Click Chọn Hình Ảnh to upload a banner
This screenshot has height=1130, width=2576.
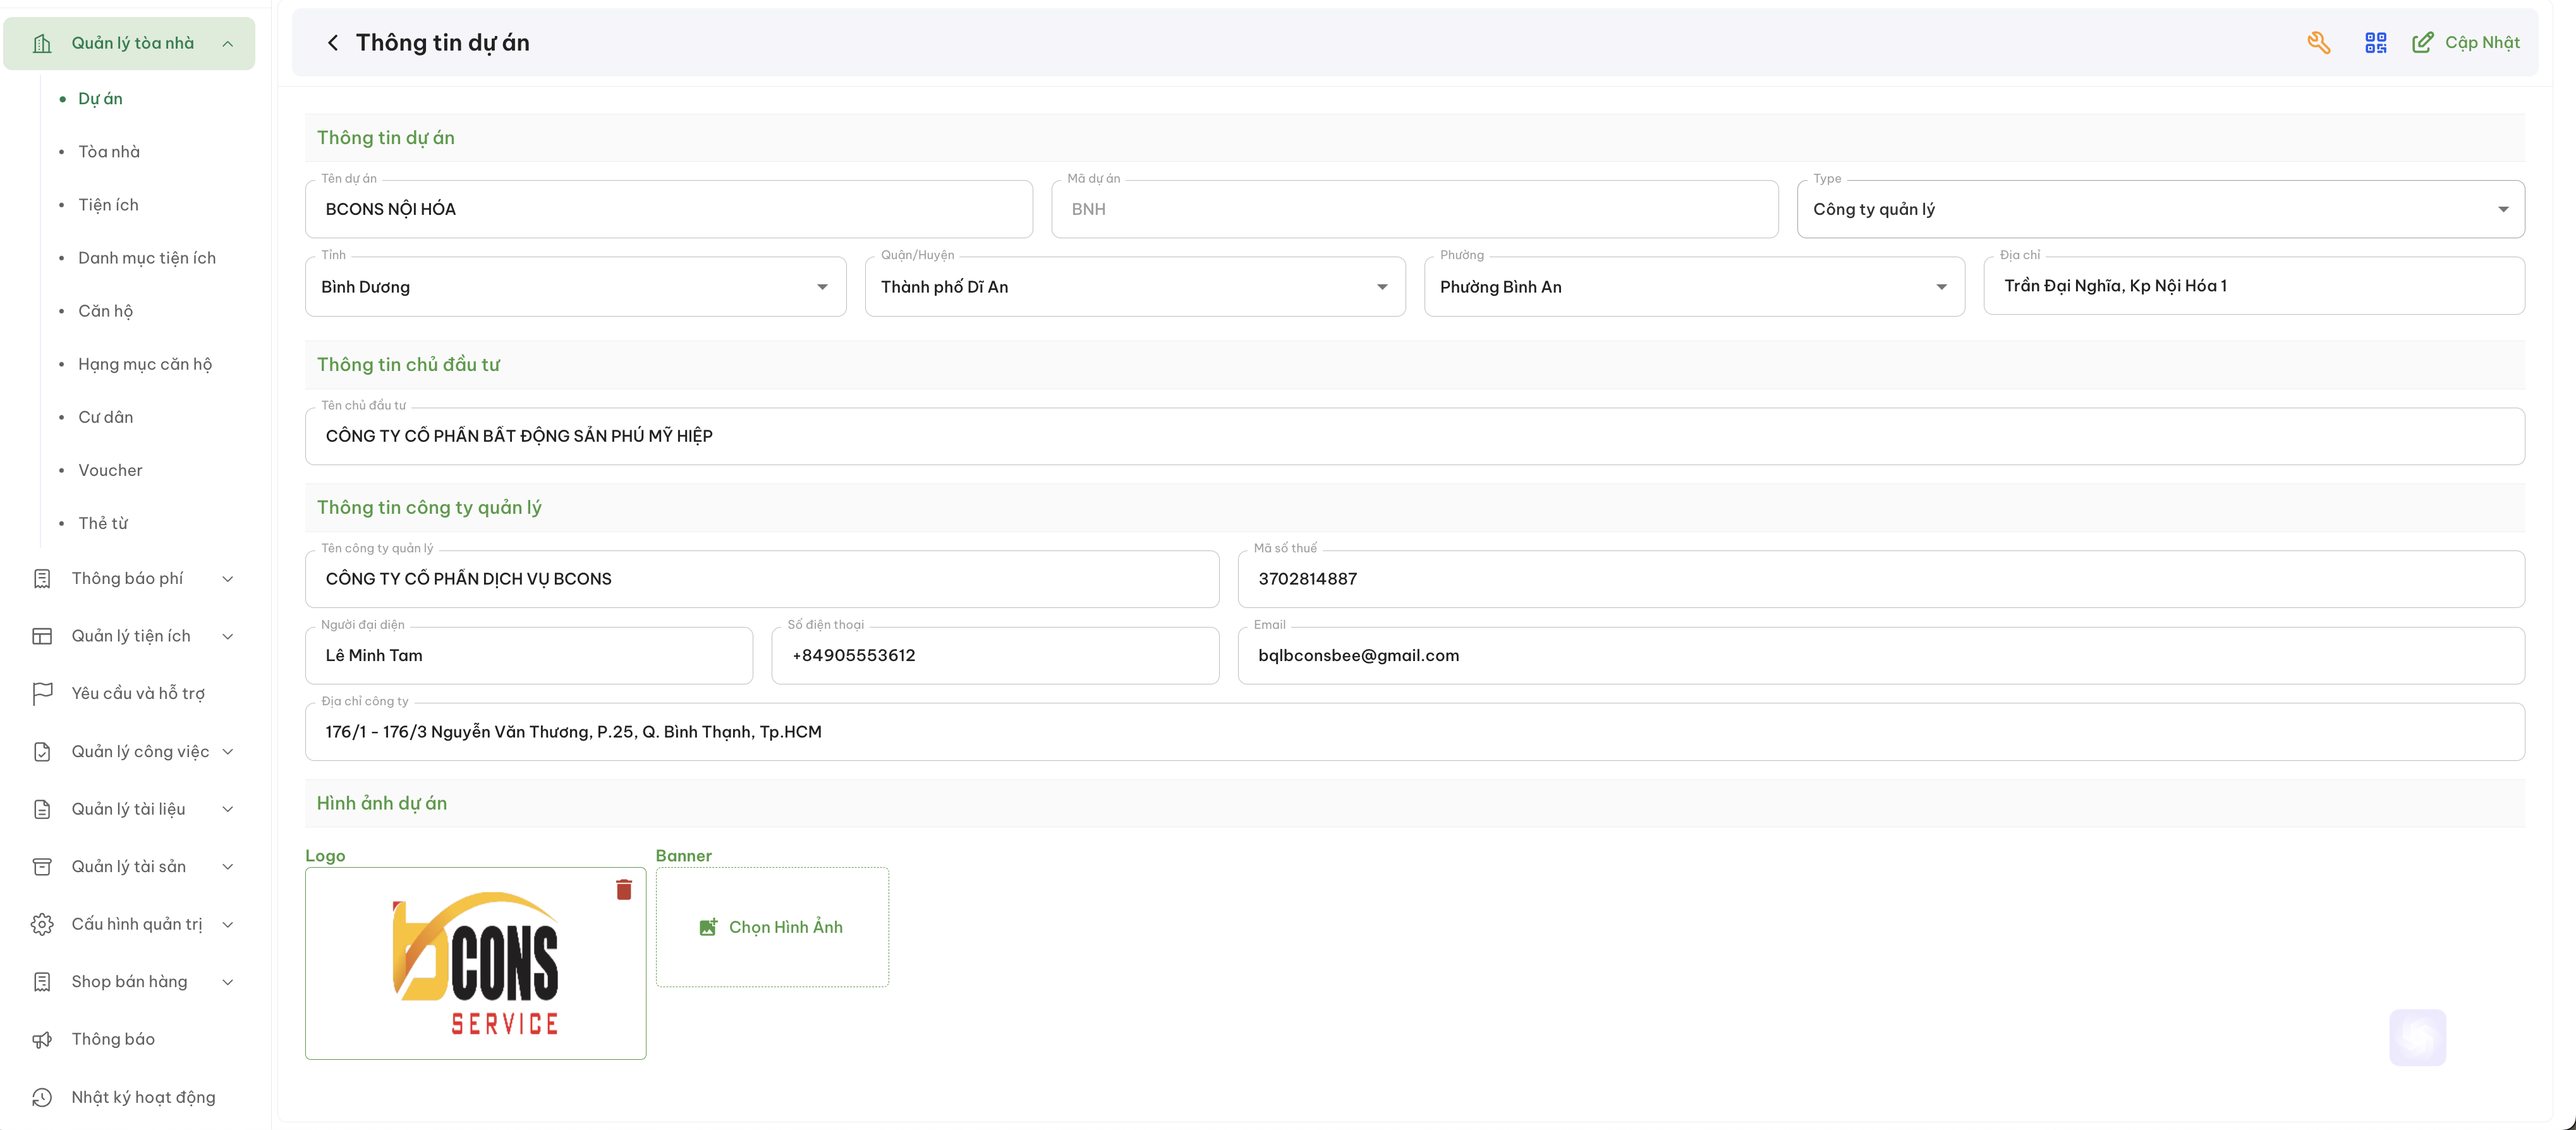pos(772,927)
